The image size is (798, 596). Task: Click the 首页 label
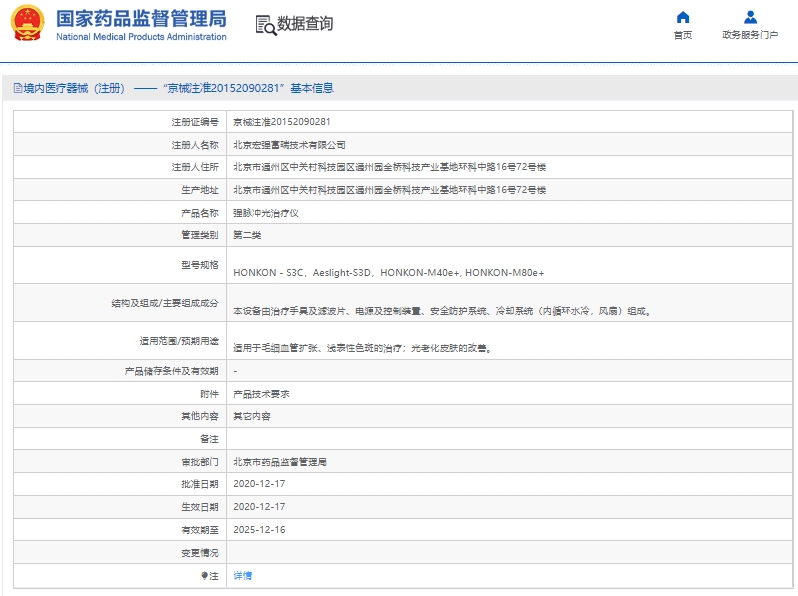682,35
